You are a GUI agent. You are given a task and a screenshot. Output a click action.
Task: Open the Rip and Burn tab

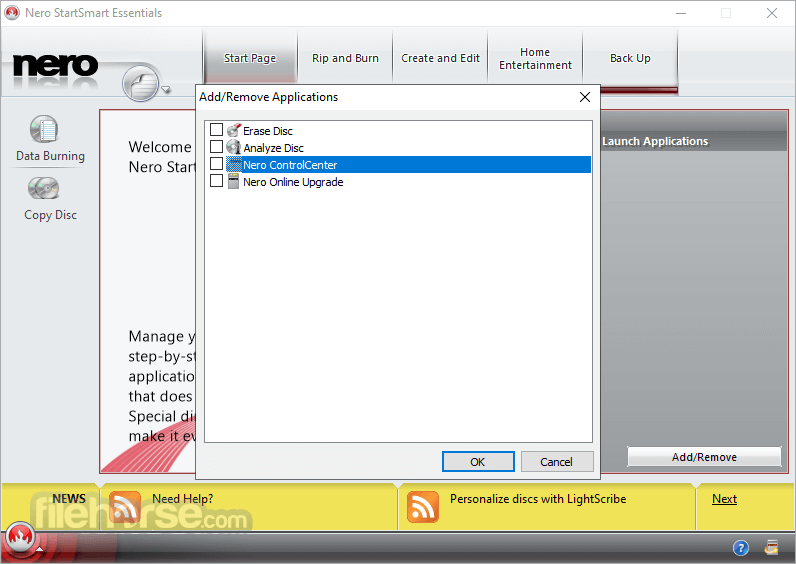[345, 58]
